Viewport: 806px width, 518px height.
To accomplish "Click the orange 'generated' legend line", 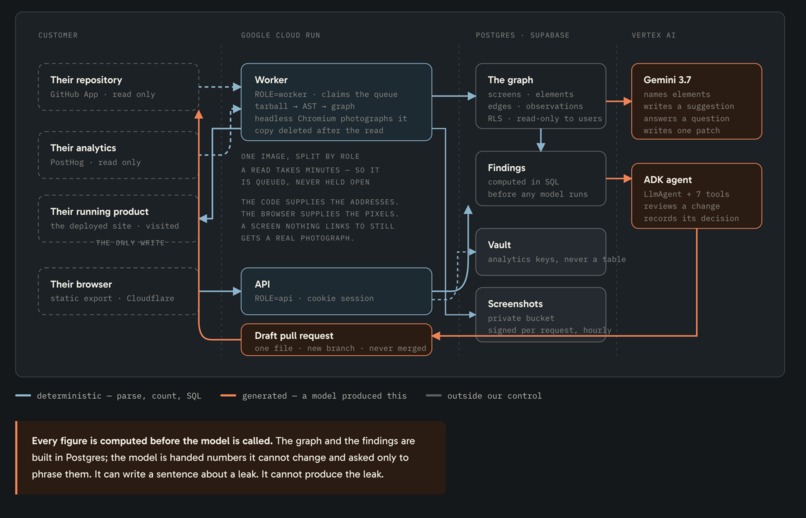I will coord(228,396).
